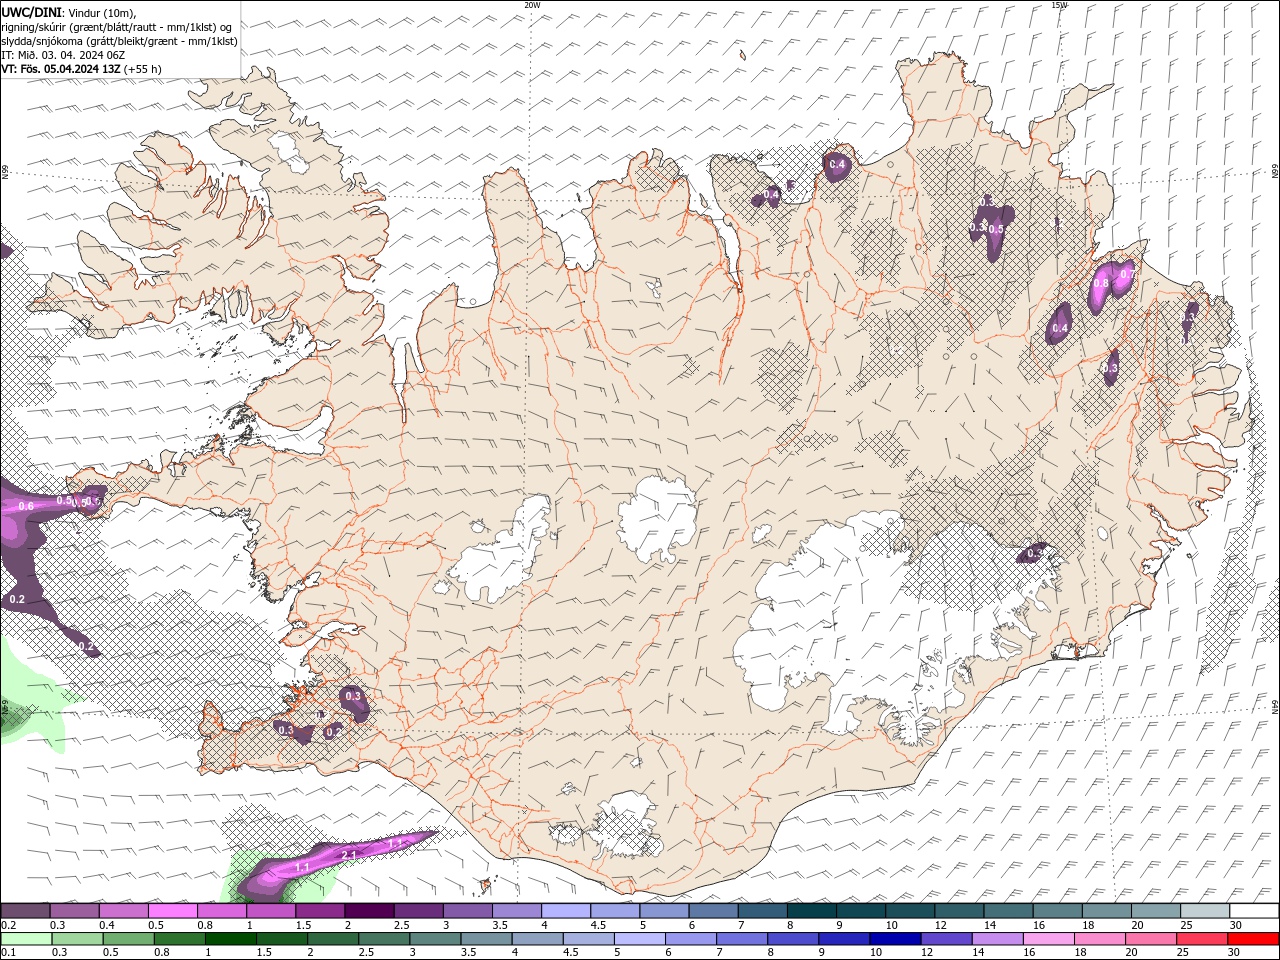Click the 'slydda/snjókoma' legend description line
The height and width of the screenshot is (960, 1280).
click(119, 41)
